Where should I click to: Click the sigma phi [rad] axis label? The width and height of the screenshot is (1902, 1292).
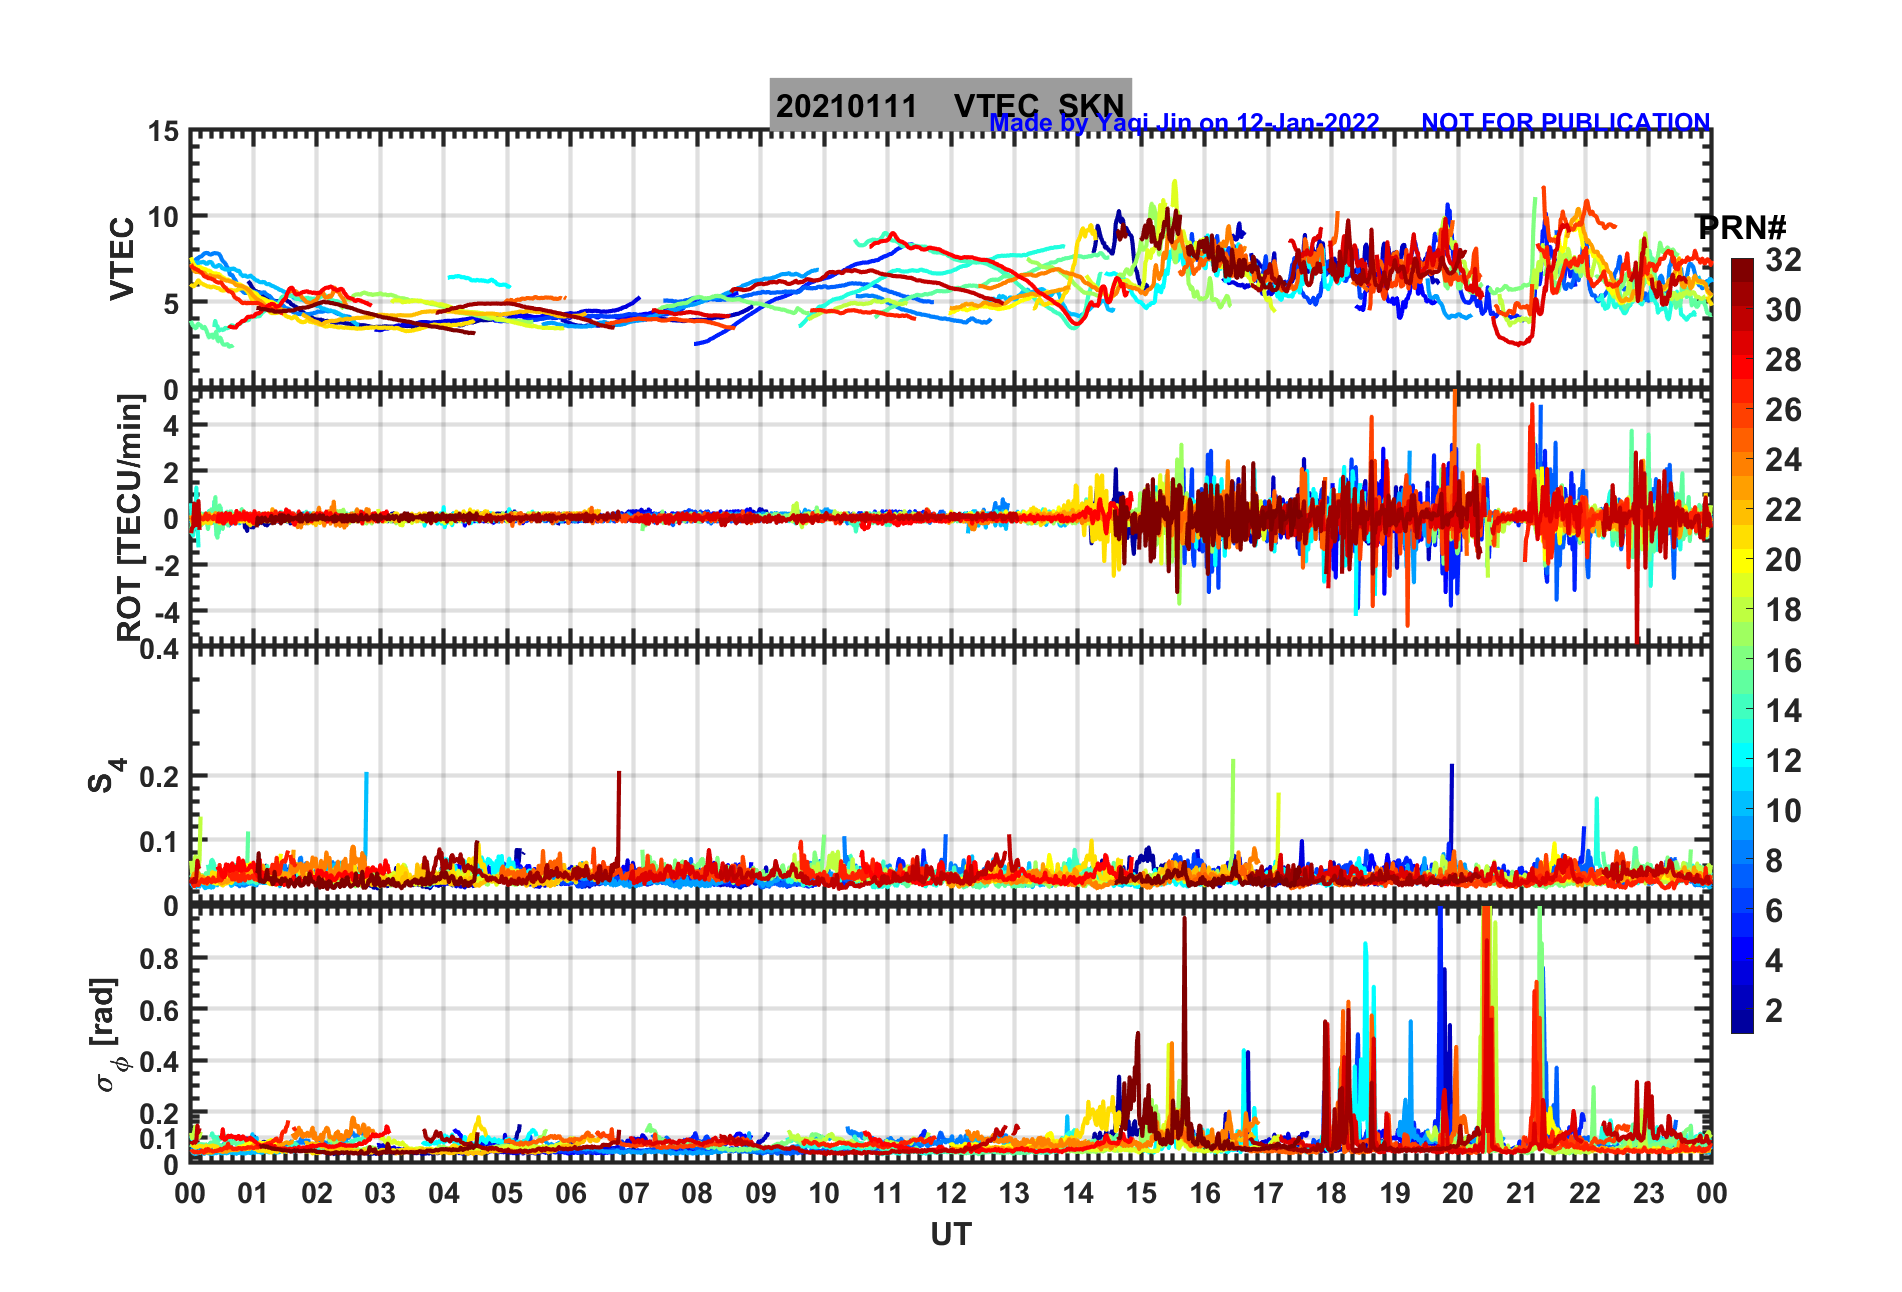point(108,1035)
